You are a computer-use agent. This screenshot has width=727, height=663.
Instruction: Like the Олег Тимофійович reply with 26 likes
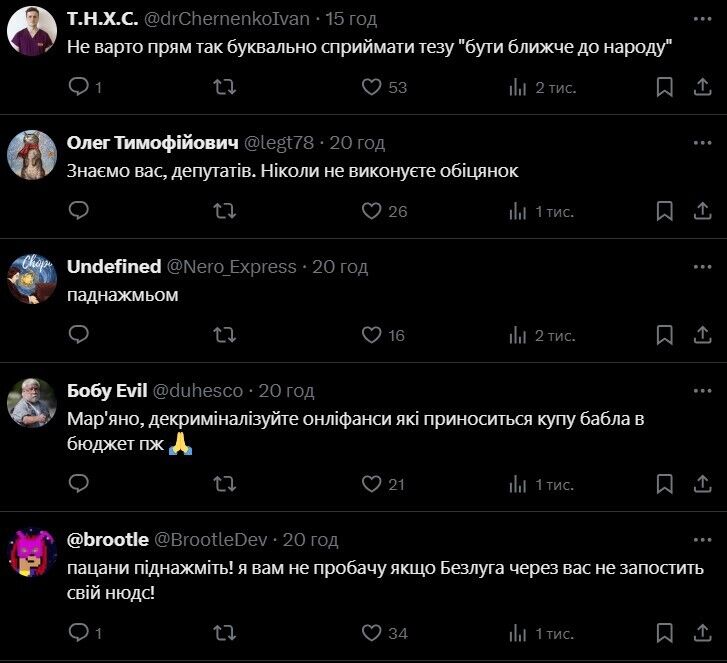372,211
